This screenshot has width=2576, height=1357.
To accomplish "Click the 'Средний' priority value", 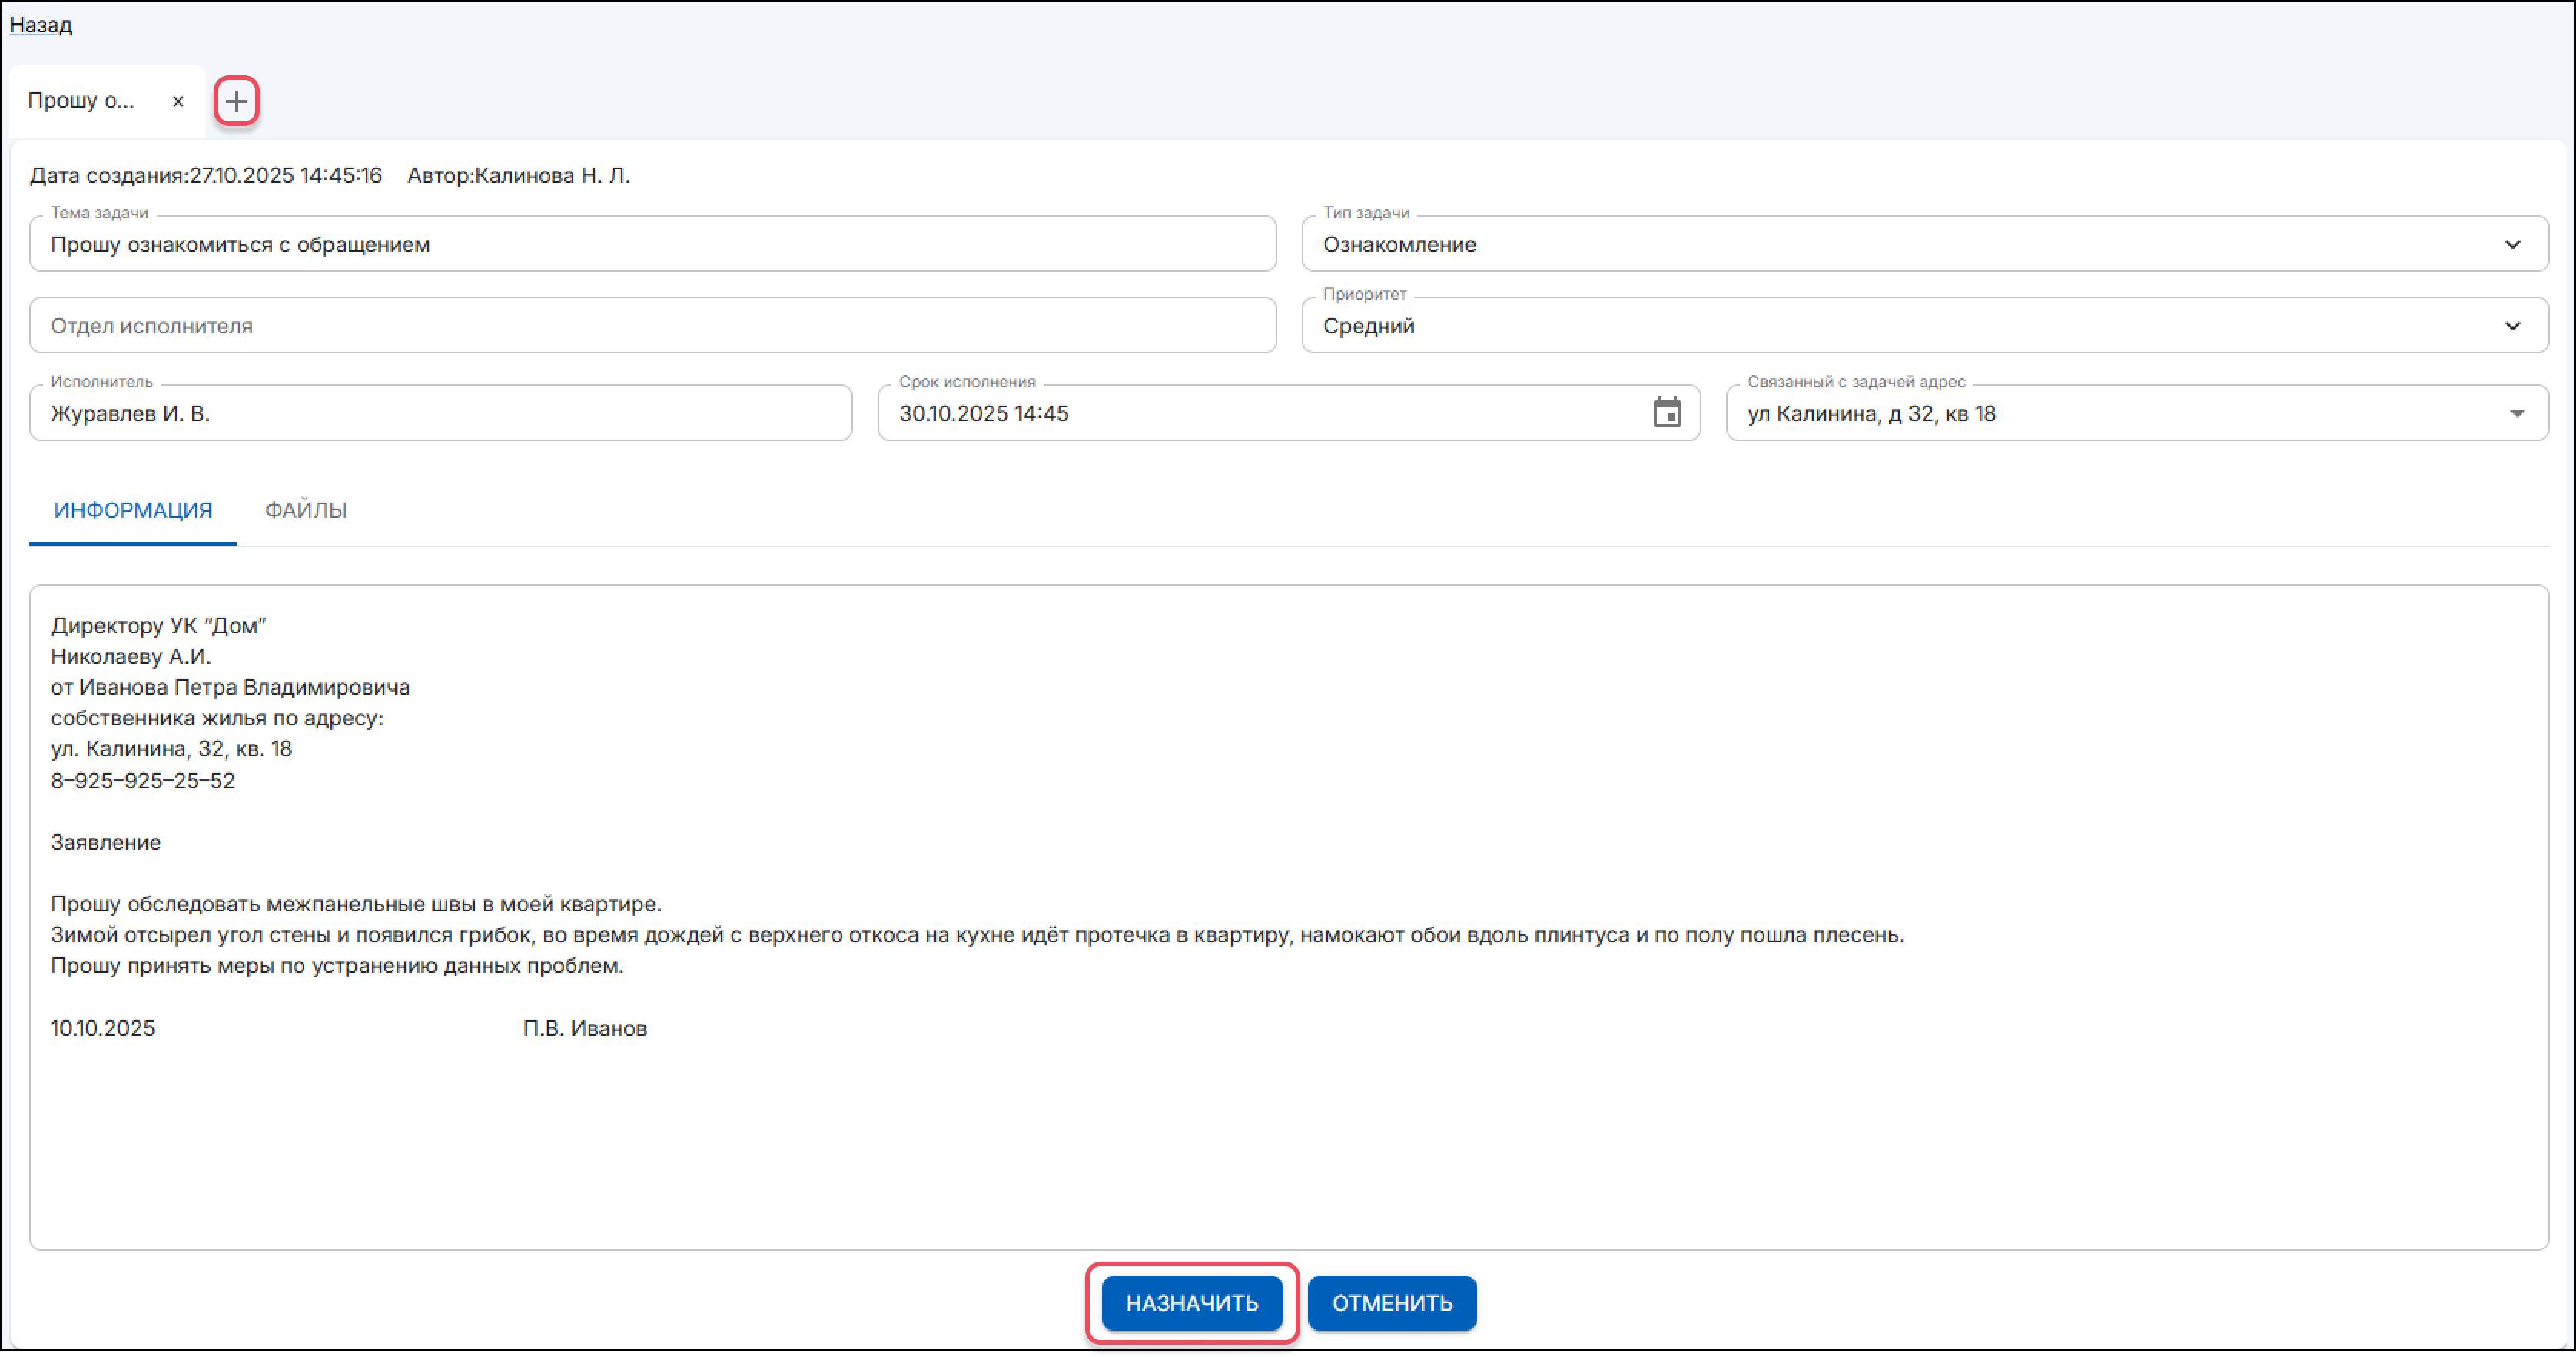I will pos(1369,326).
